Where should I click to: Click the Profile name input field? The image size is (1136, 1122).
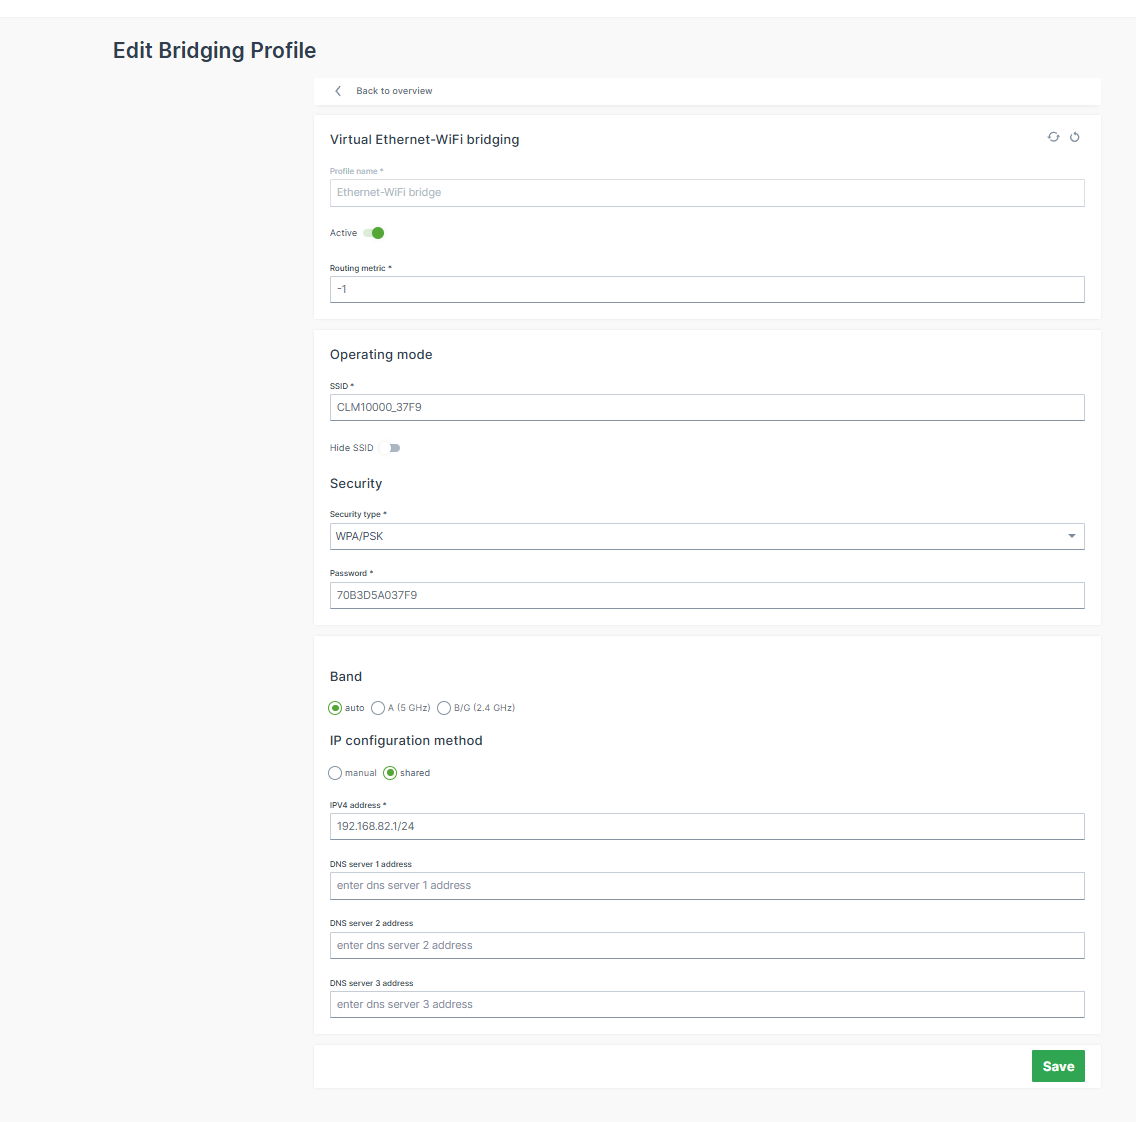(707, 192)
